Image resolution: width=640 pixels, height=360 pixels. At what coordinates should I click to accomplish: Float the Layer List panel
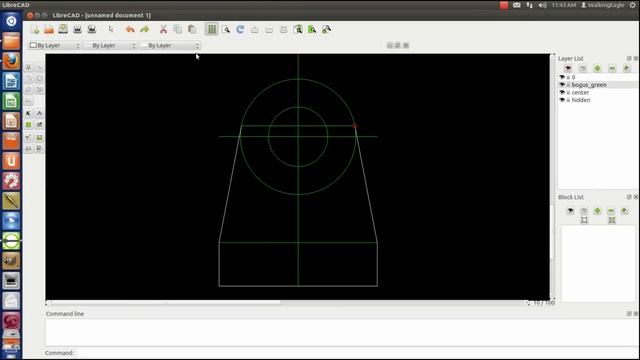[629, 58]
